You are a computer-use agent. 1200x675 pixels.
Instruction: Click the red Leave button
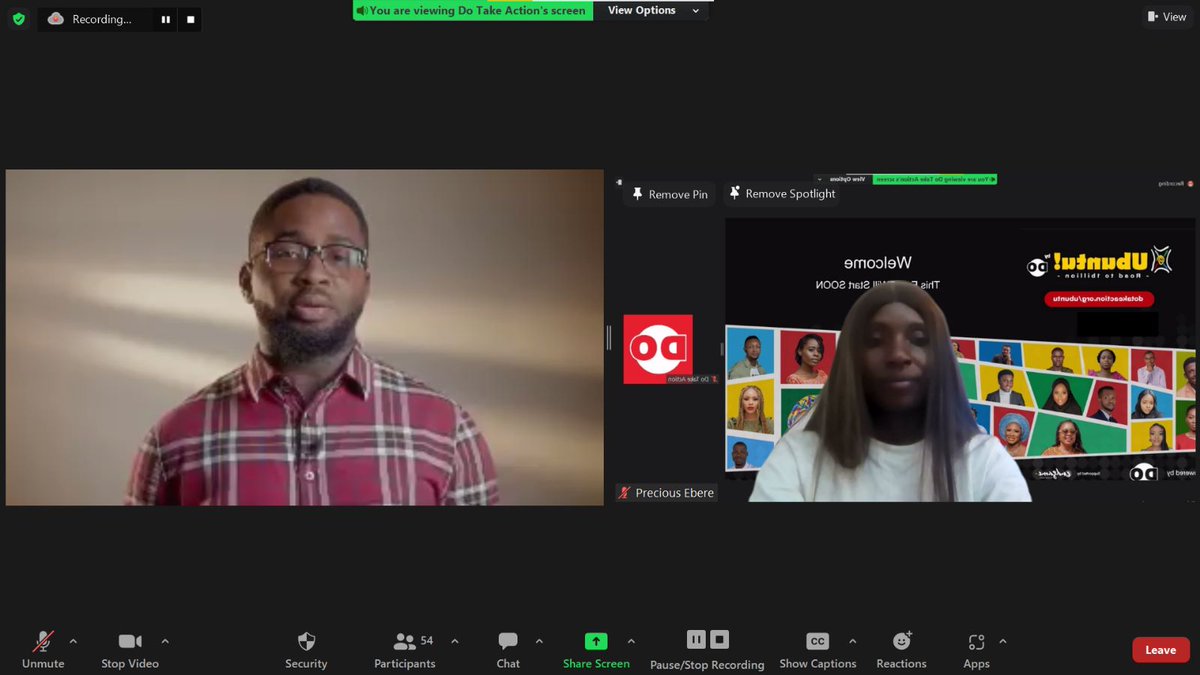1160,650
